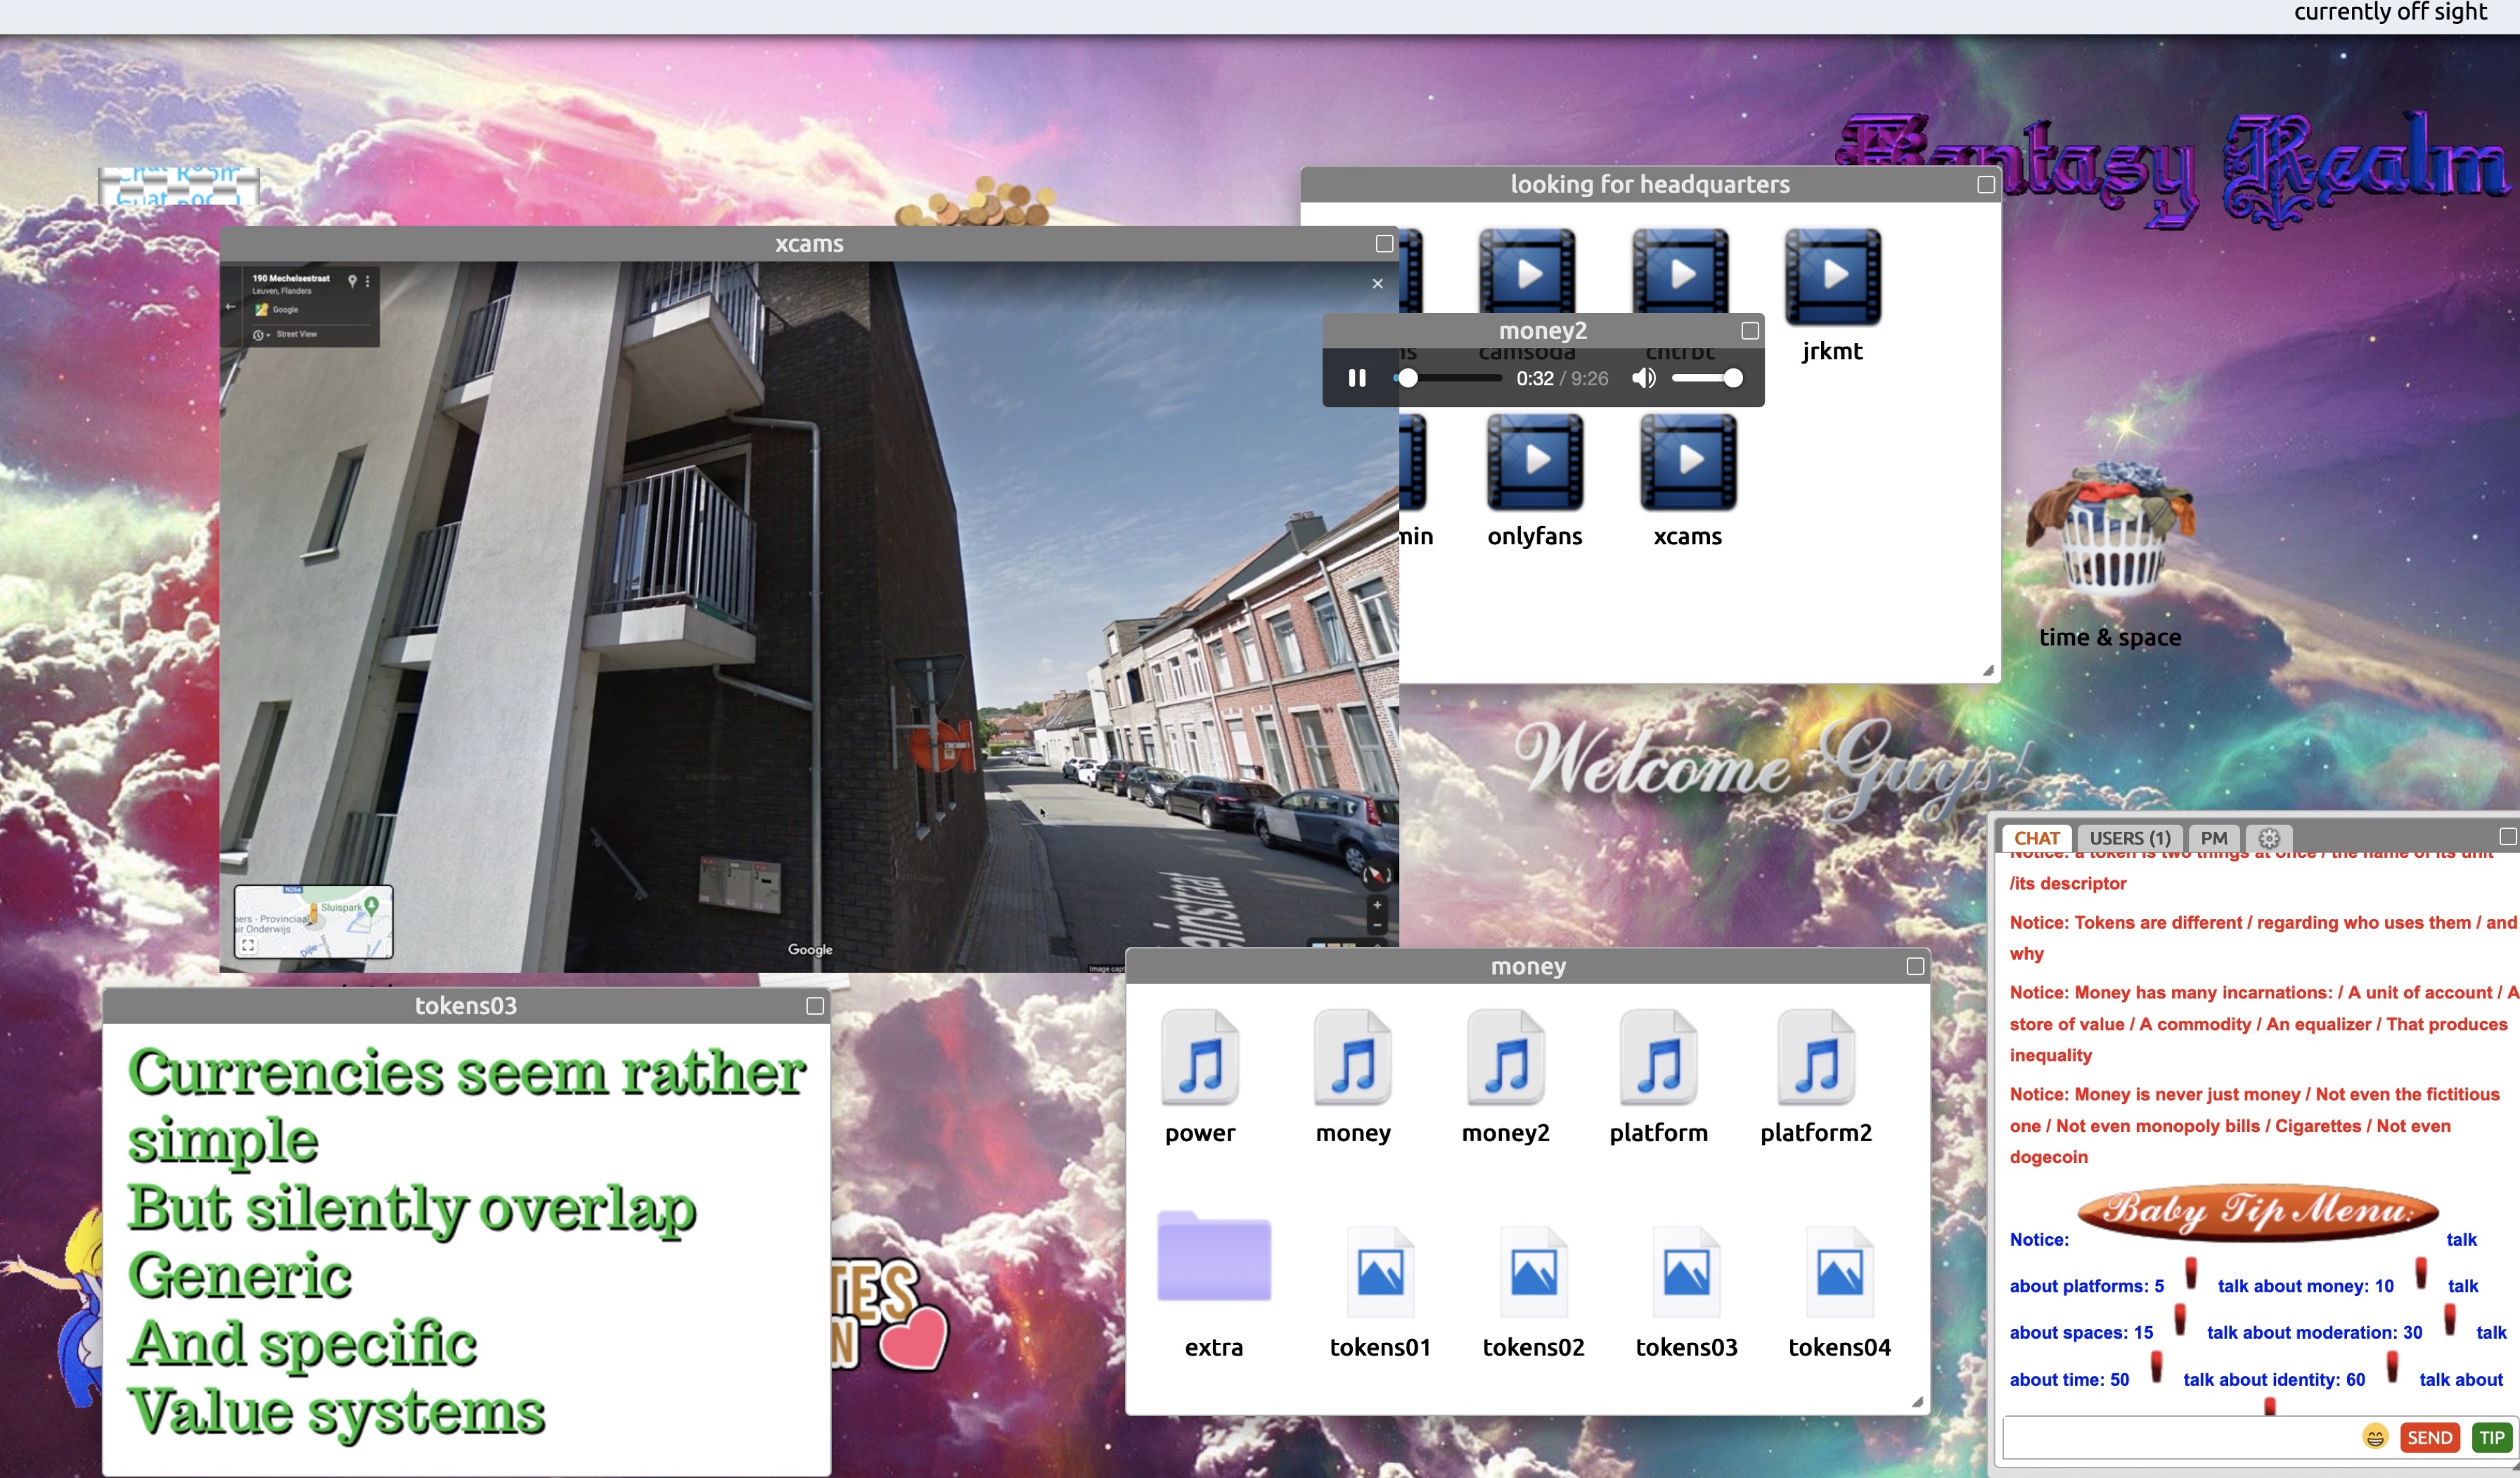Screen dimensions: 2520x1478
Task: Click the location pin in Street View
Action: click(352, 281)
